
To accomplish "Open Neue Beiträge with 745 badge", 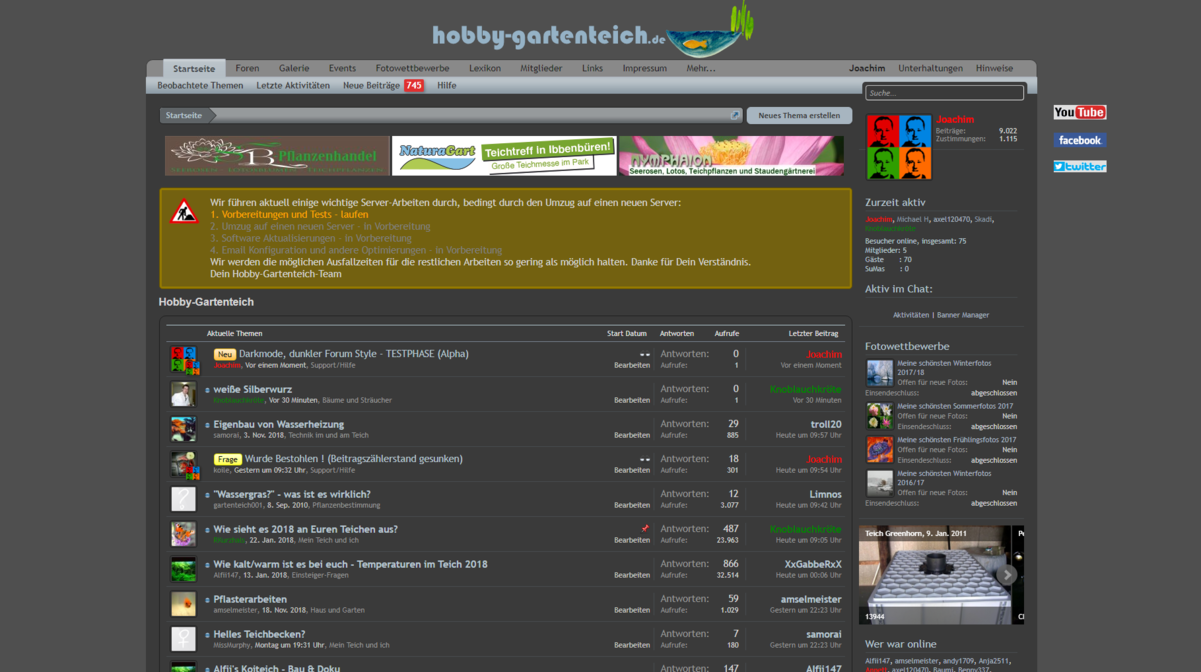I will 383,85.
